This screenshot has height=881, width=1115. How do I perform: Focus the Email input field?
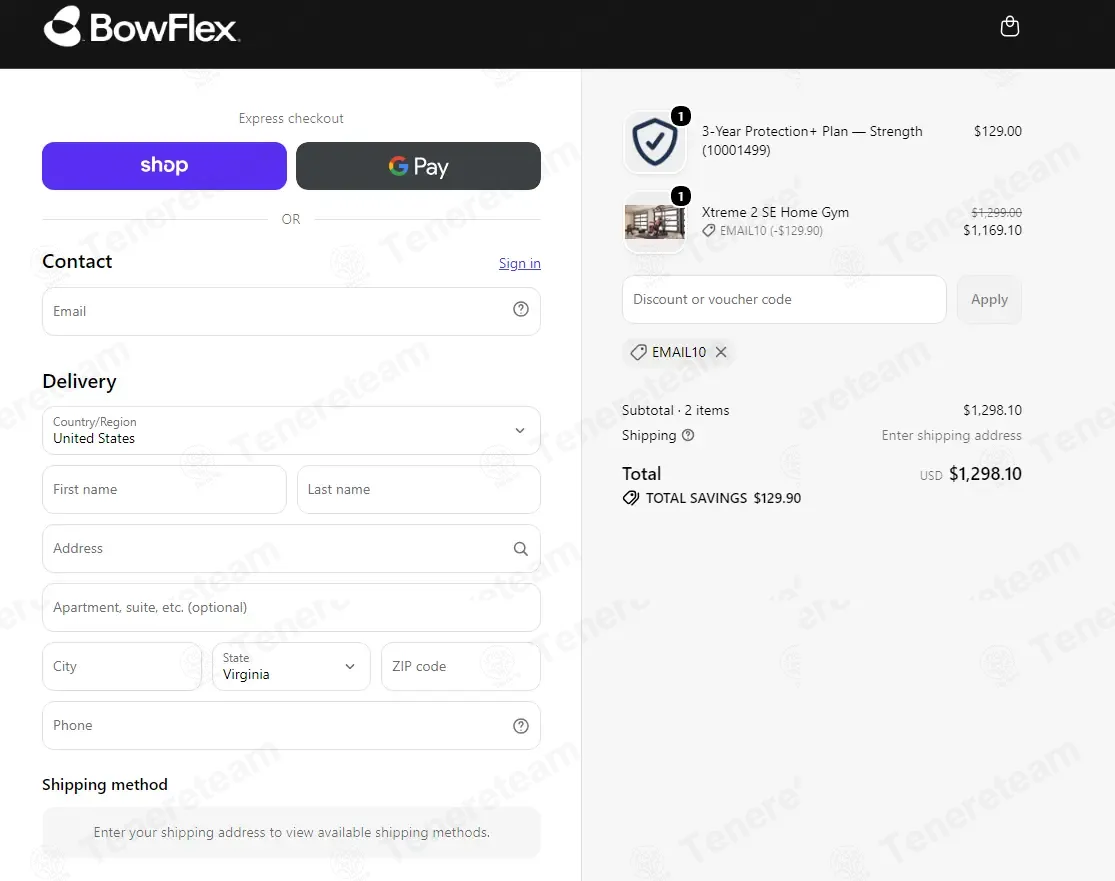(x=292, y=311)
